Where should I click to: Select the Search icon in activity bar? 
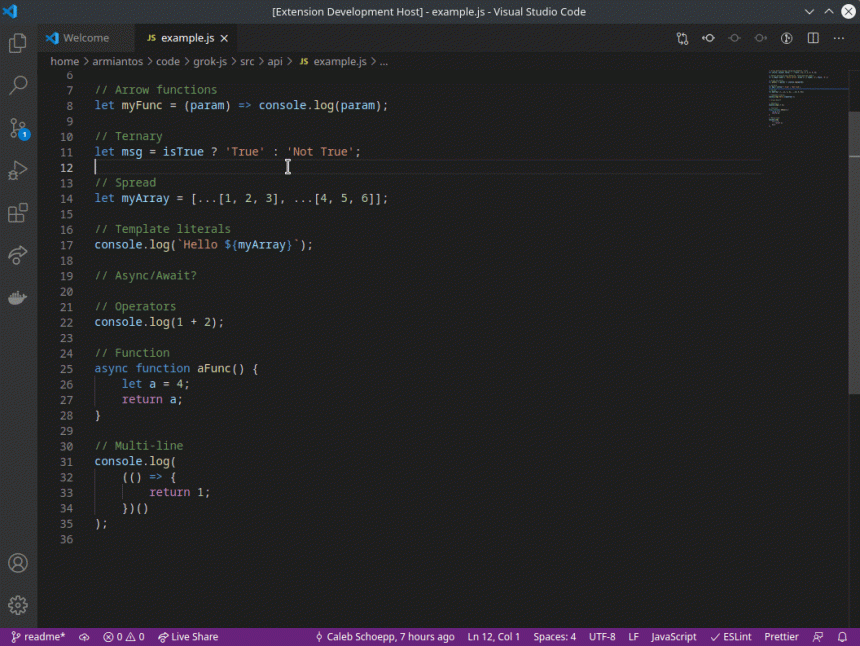coord(17,86)
